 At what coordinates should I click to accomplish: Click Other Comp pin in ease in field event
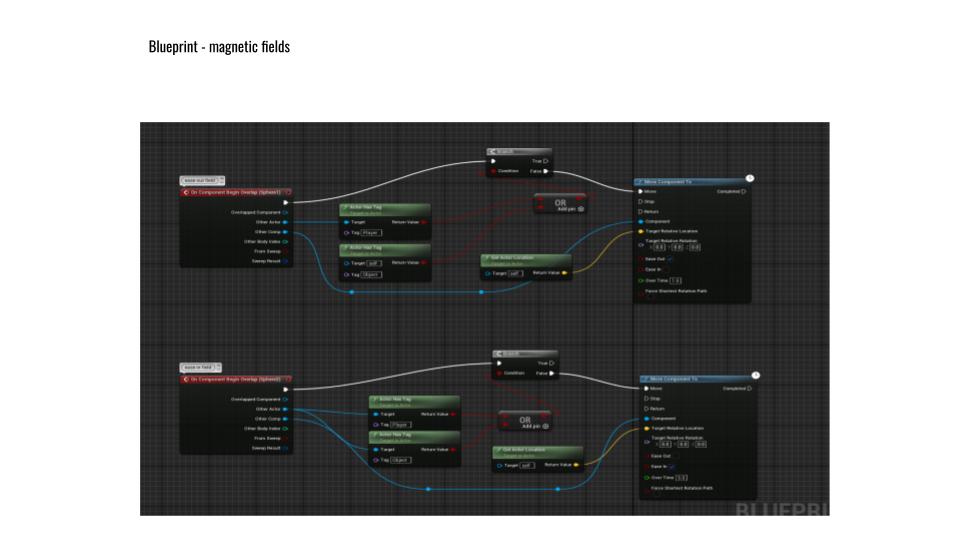coord(285,418)
